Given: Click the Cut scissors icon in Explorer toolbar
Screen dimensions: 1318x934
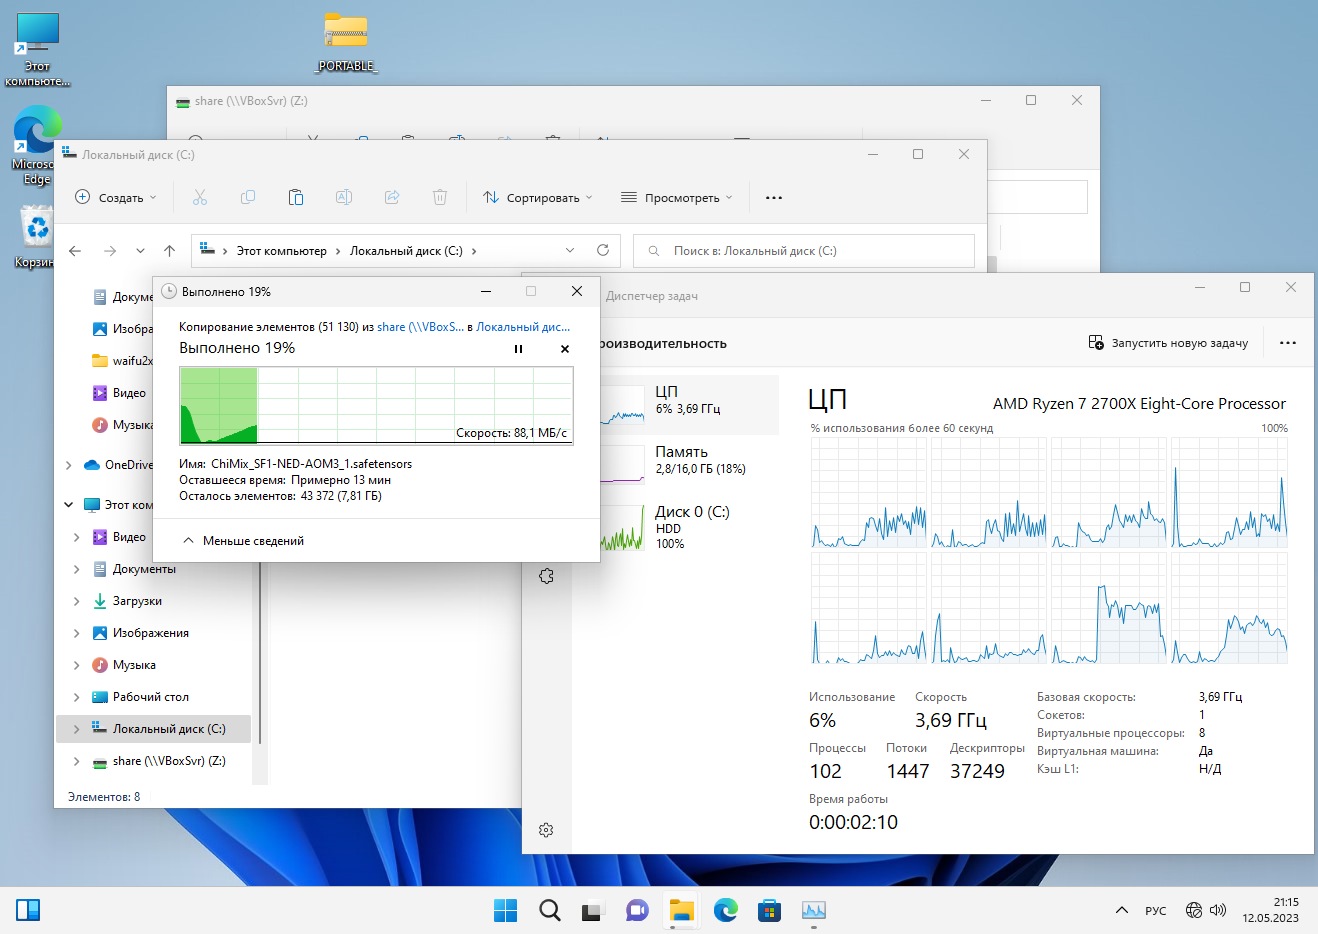Looking at the screenshot, I should click(x=200, y=198).
